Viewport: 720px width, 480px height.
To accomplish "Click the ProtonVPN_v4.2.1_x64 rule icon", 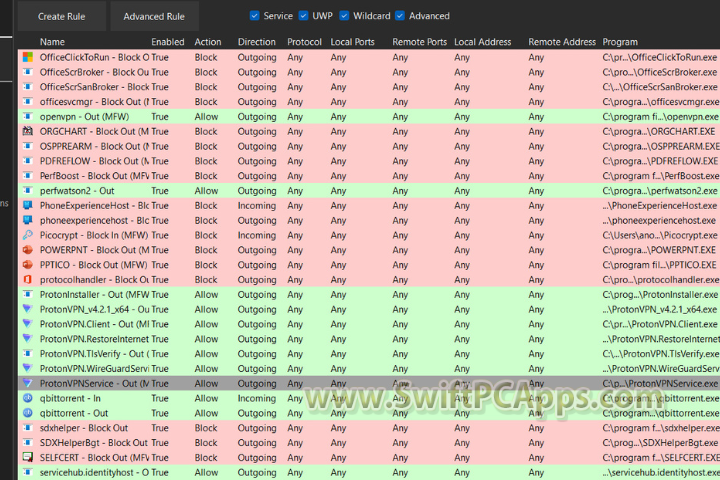I will (28, 309).
